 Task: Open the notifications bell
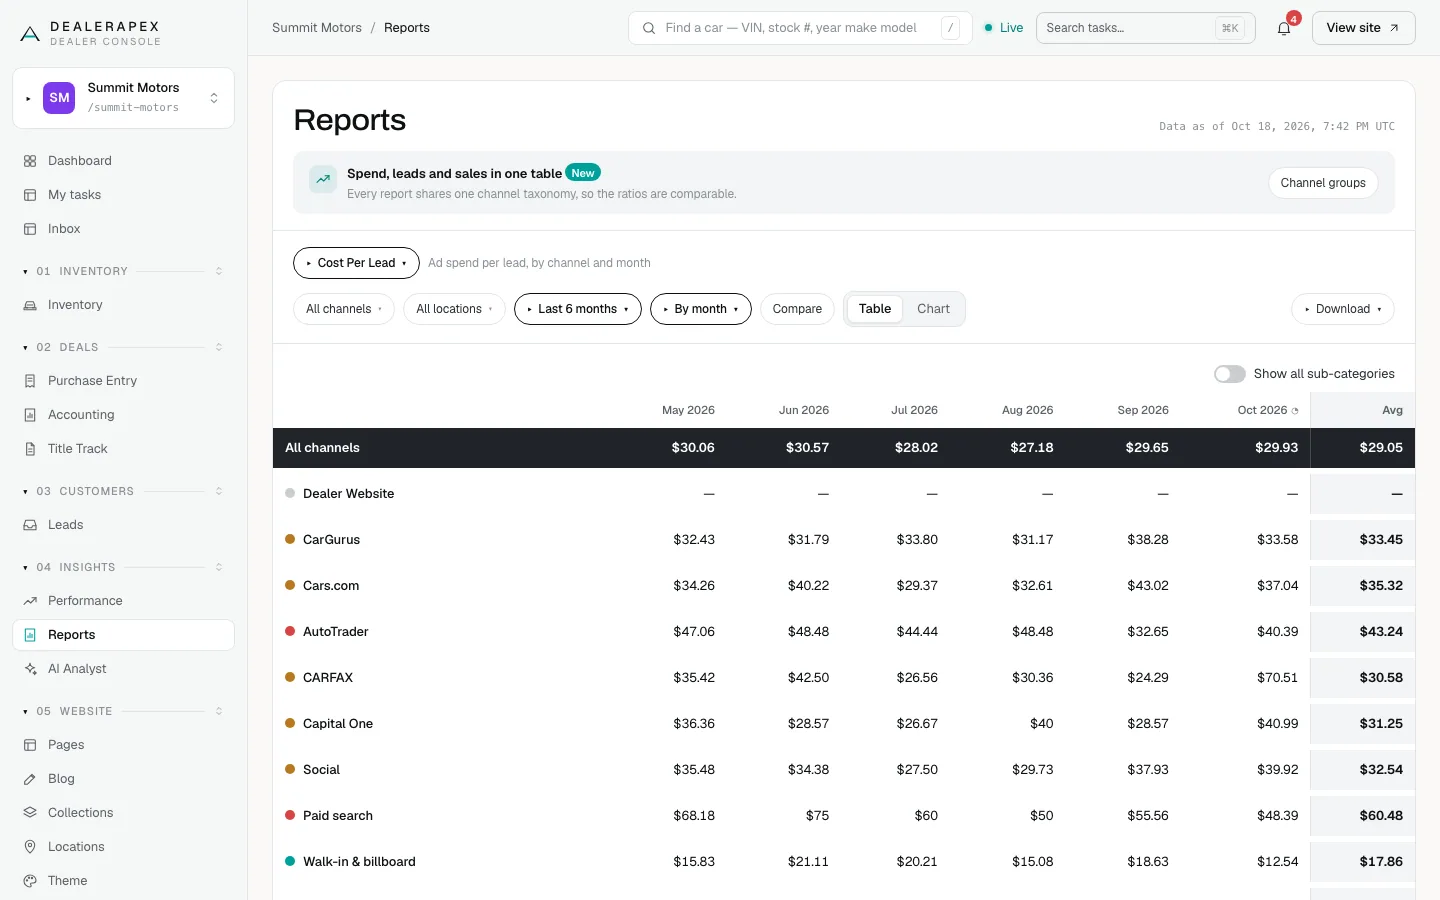[x=1284, y=28]
